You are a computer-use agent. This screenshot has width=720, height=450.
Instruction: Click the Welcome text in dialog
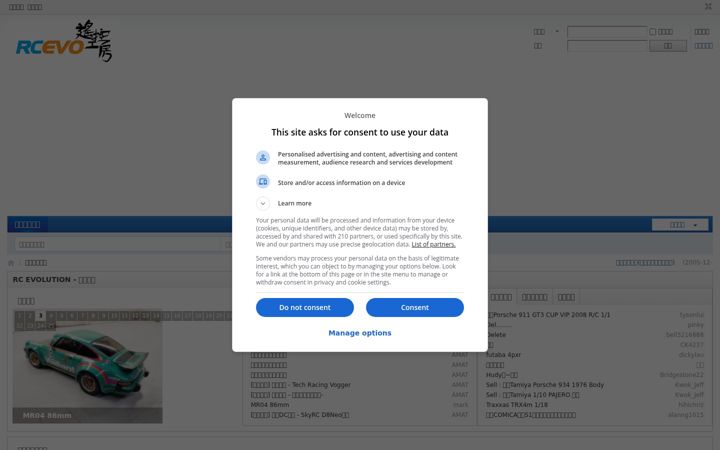360,115
